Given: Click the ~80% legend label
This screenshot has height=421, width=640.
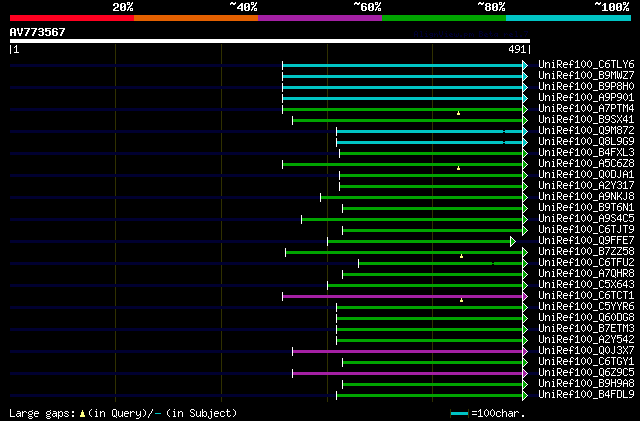Looking at the screenshot, I should [x=491, y=7].
